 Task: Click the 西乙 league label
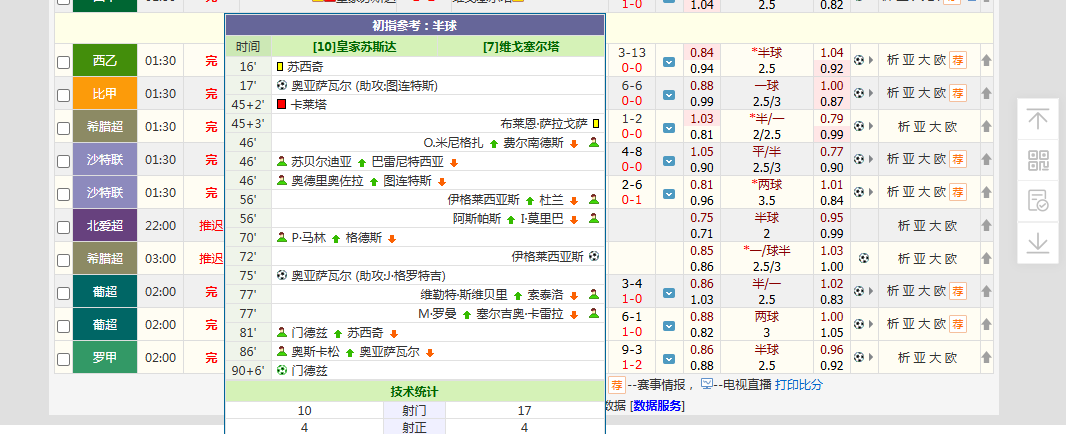tap(105, 61)
